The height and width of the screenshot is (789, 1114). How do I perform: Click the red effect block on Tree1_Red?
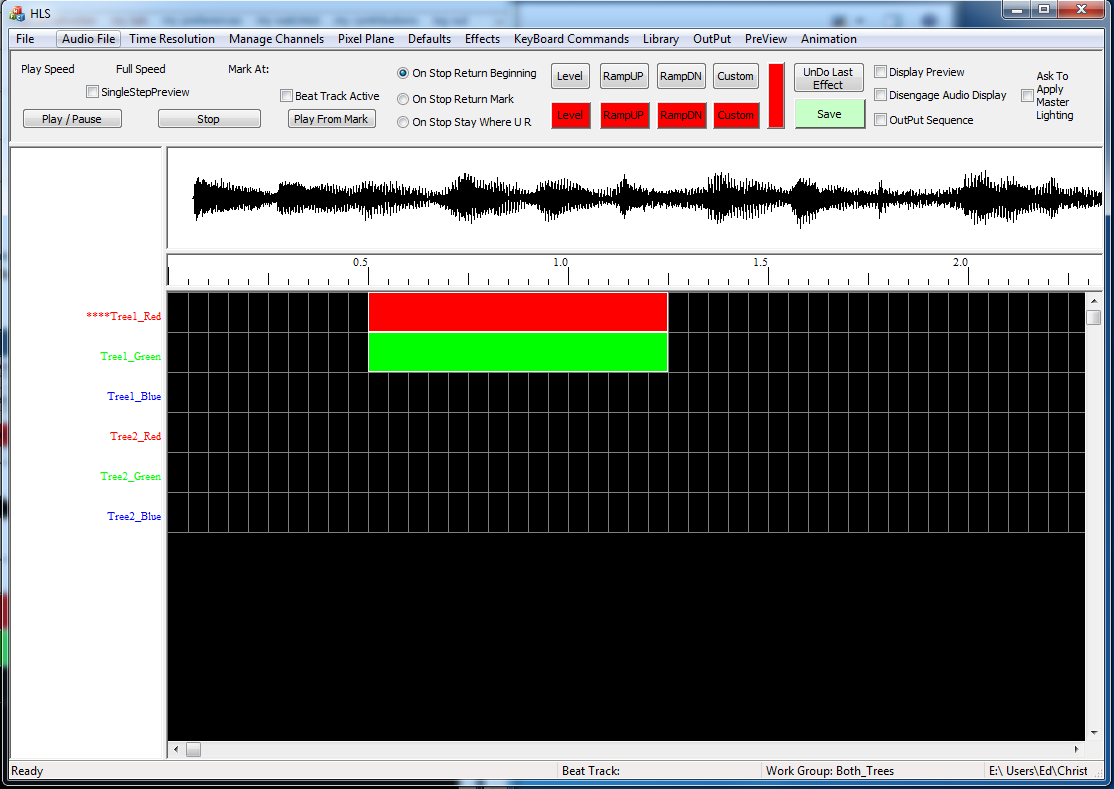pyautogui.click(x=518, y=312)
